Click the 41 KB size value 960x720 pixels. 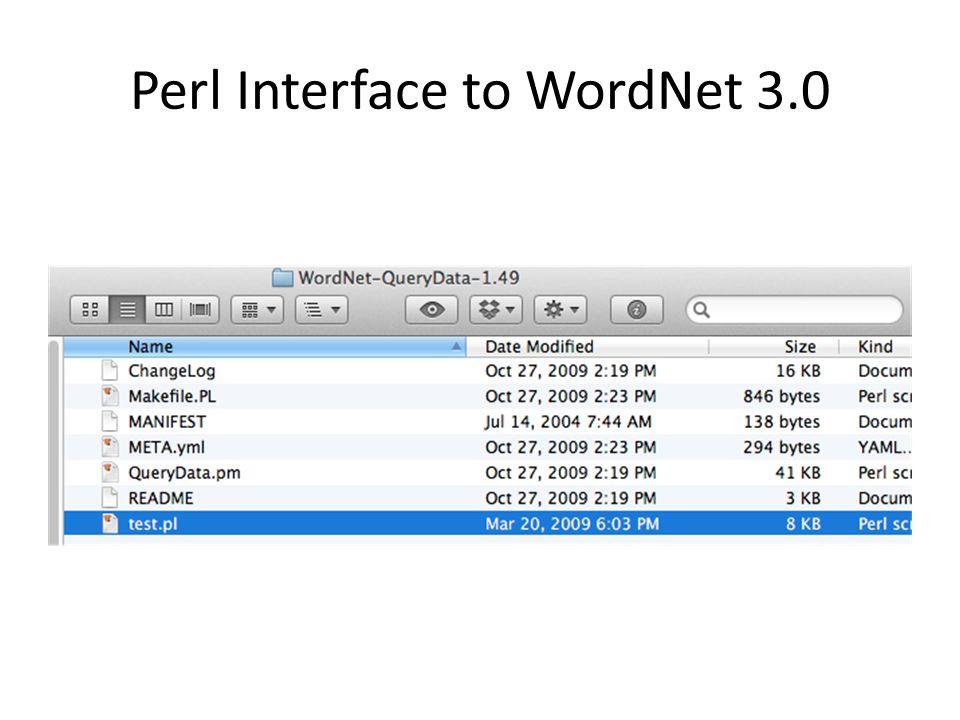click(x=797, y=473)
